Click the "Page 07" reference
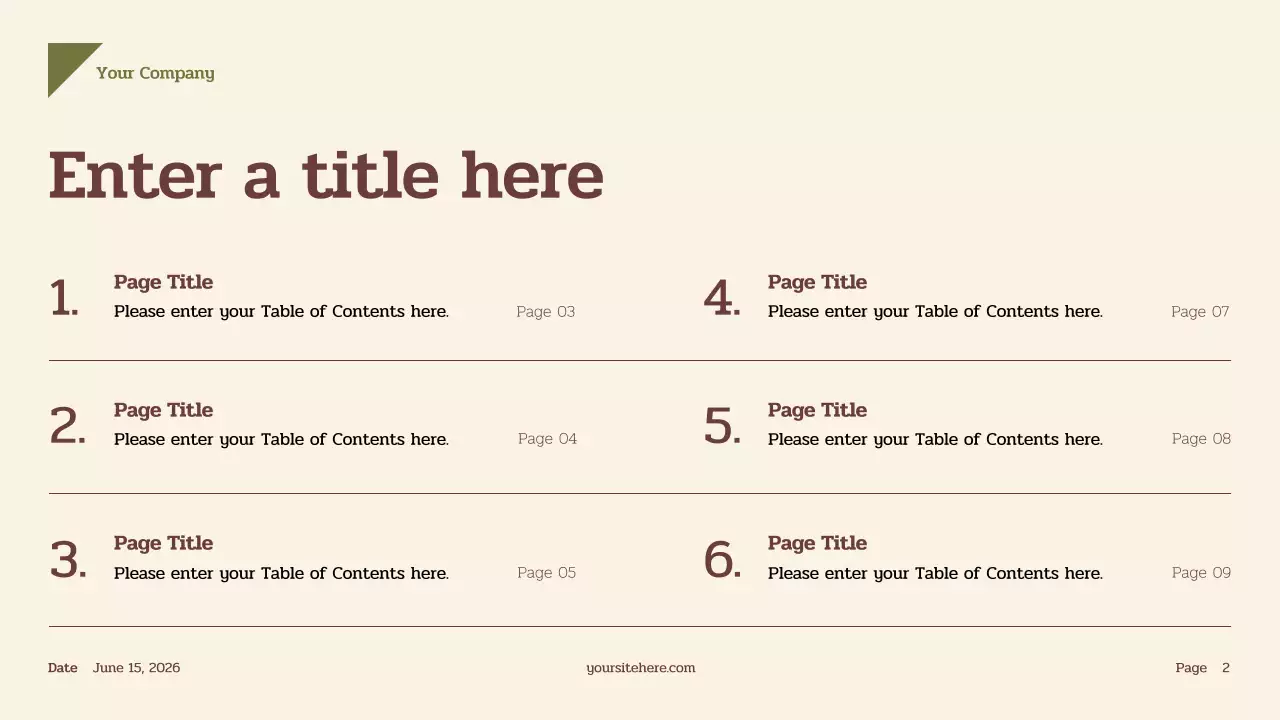The image size is (1280, 720). tap(1200, 312)
